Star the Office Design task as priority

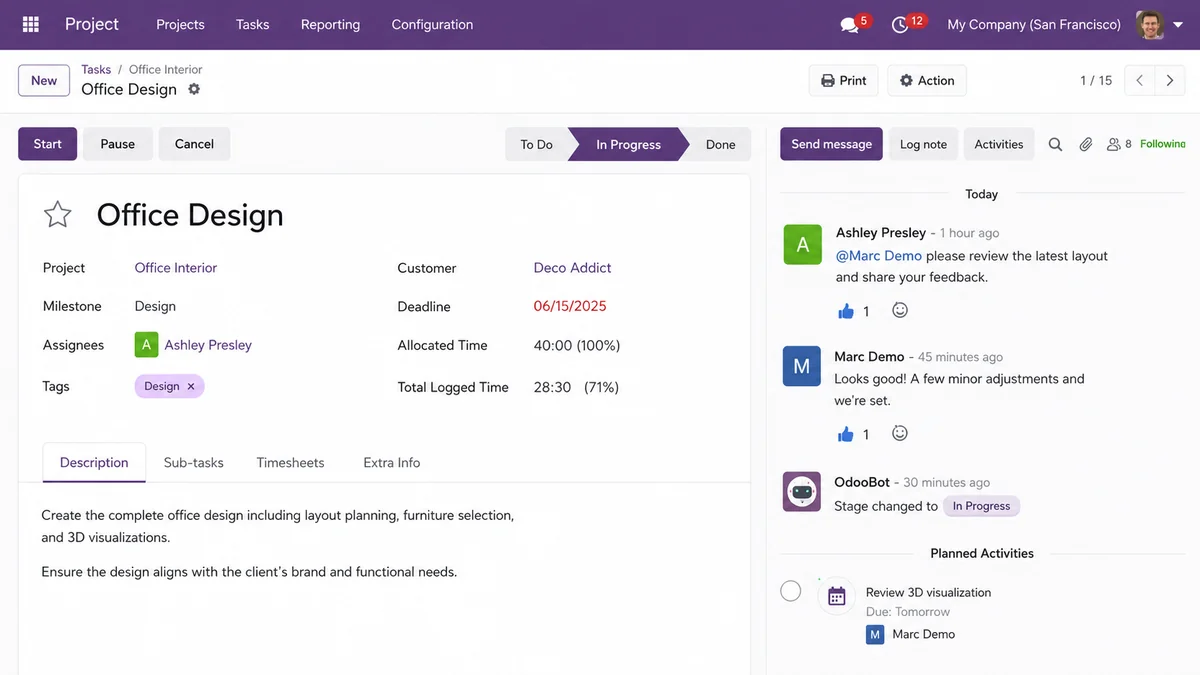tap(58, 214)
